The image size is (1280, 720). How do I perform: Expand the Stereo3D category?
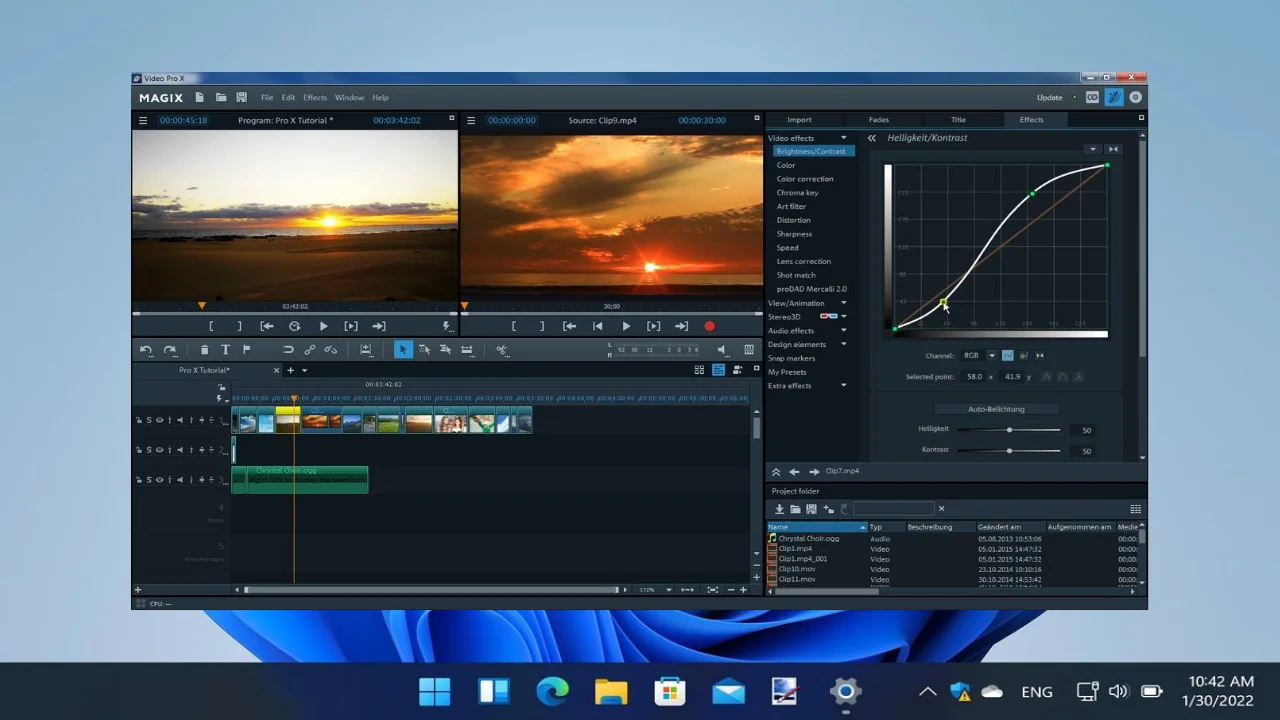[843, 317]
